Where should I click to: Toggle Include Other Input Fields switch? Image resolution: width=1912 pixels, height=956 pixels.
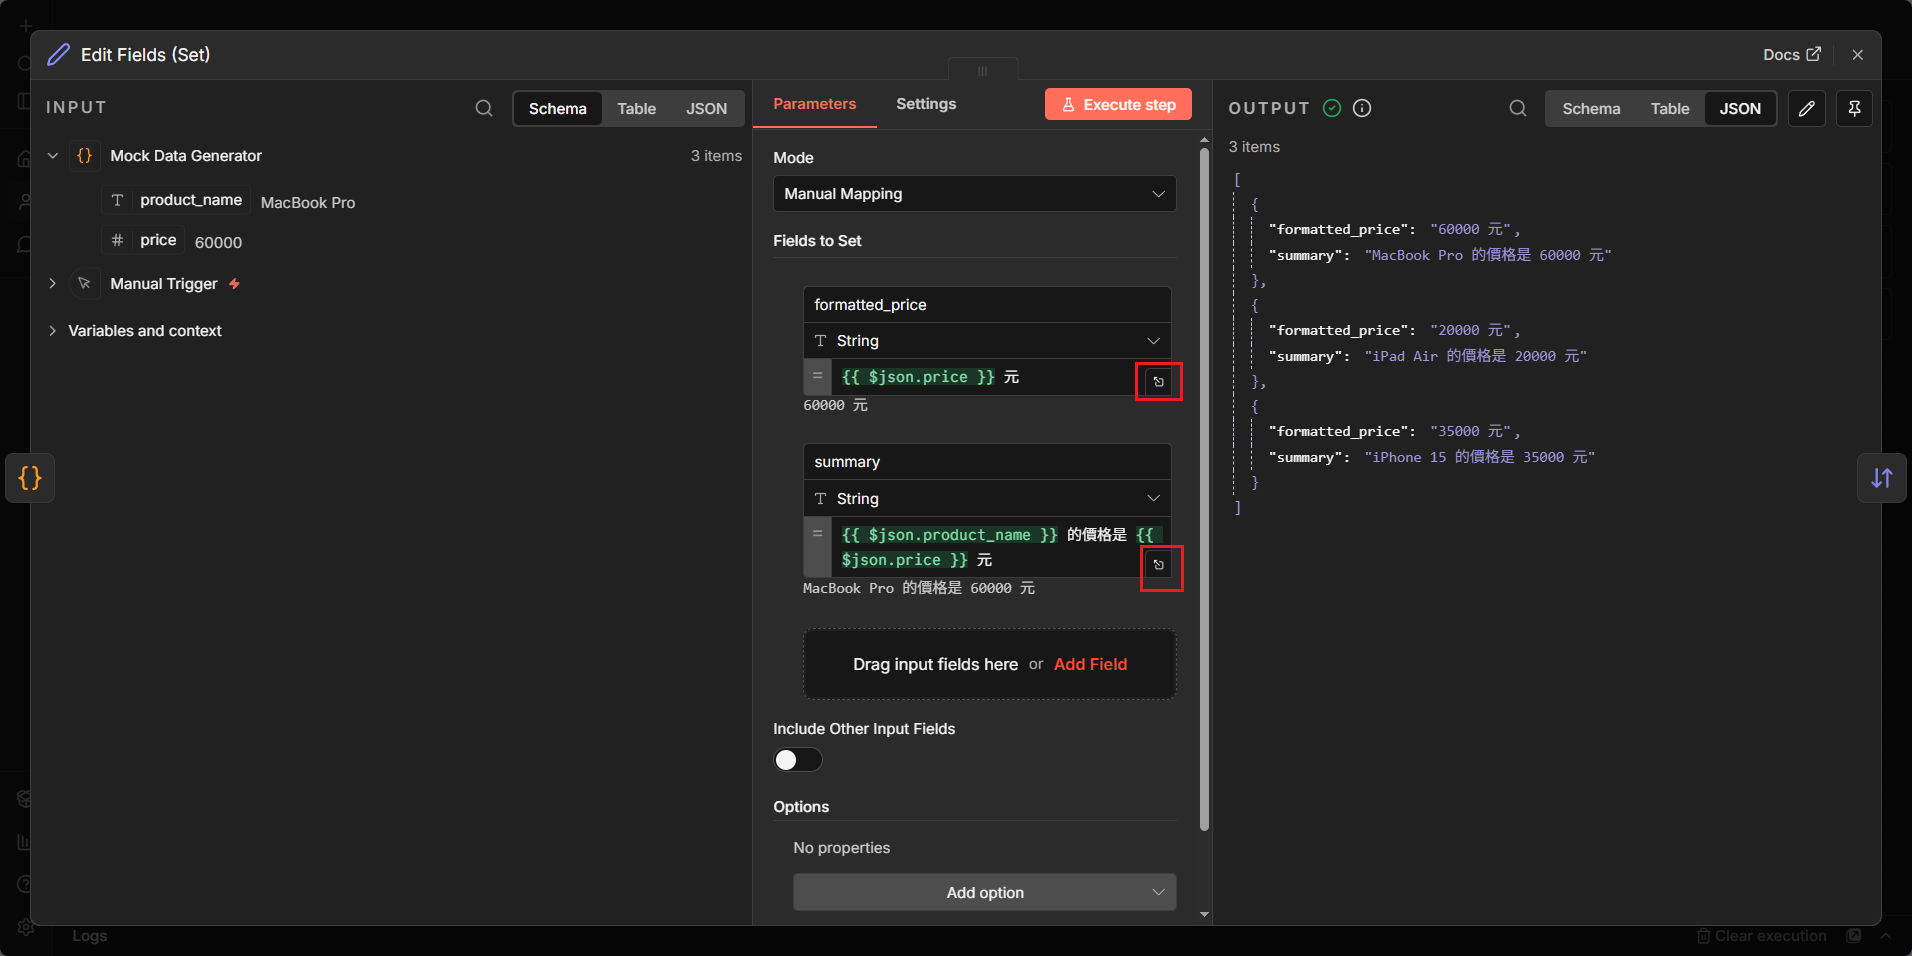(797, 760)
